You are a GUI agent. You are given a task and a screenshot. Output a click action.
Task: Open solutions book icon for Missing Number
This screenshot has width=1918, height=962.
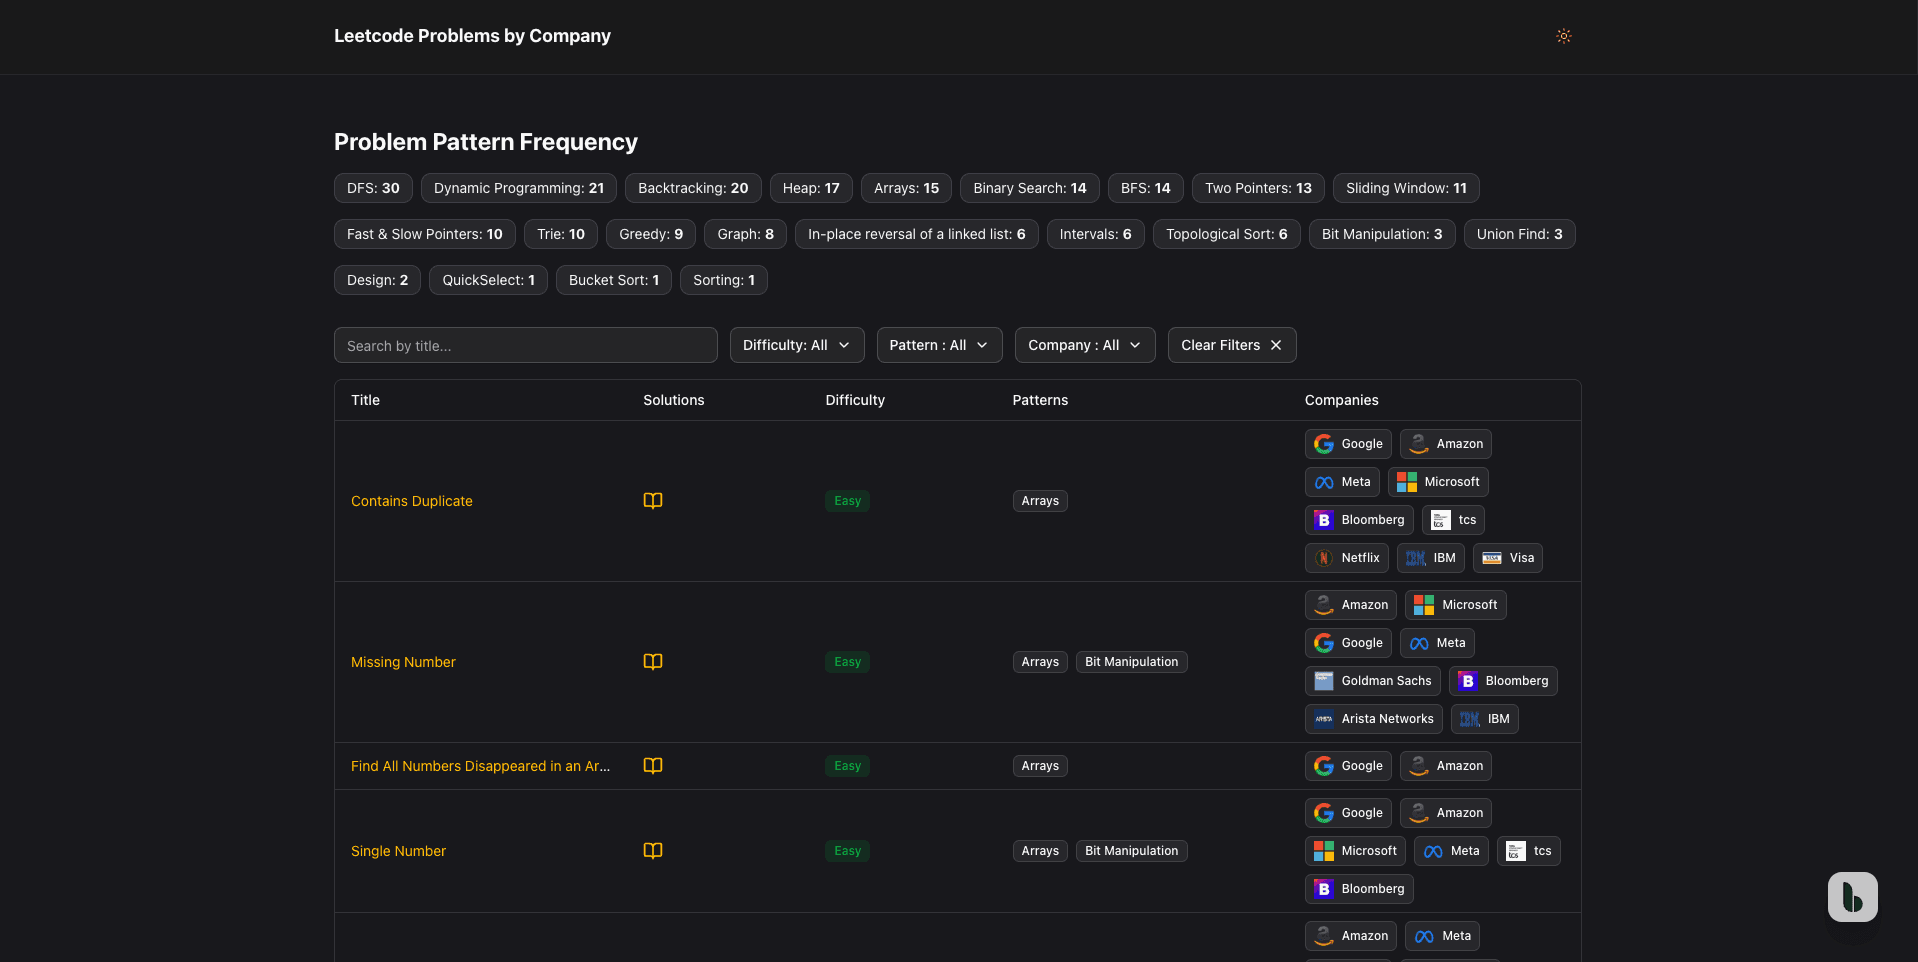pyautogui.click(x=652, y=662)
